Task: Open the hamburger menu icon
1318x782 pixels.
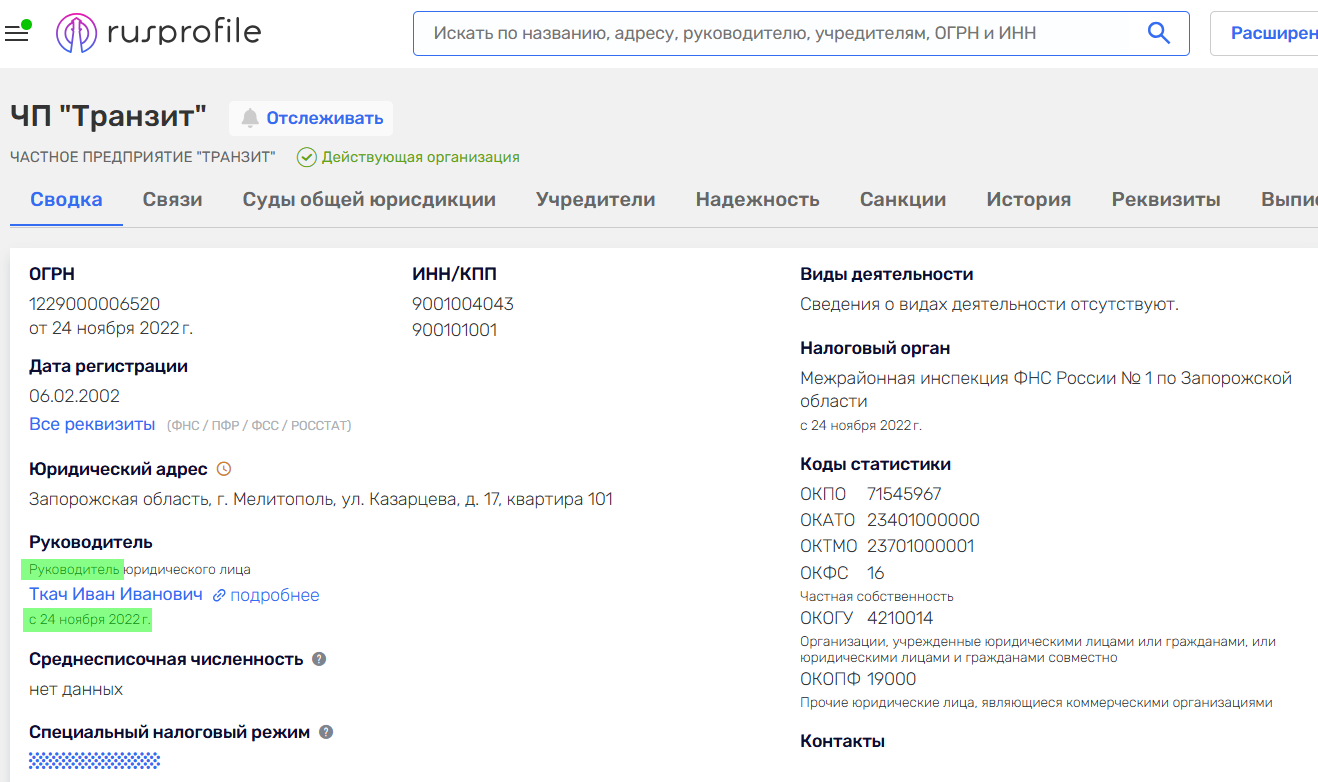Action: click(x=16, y=34)
